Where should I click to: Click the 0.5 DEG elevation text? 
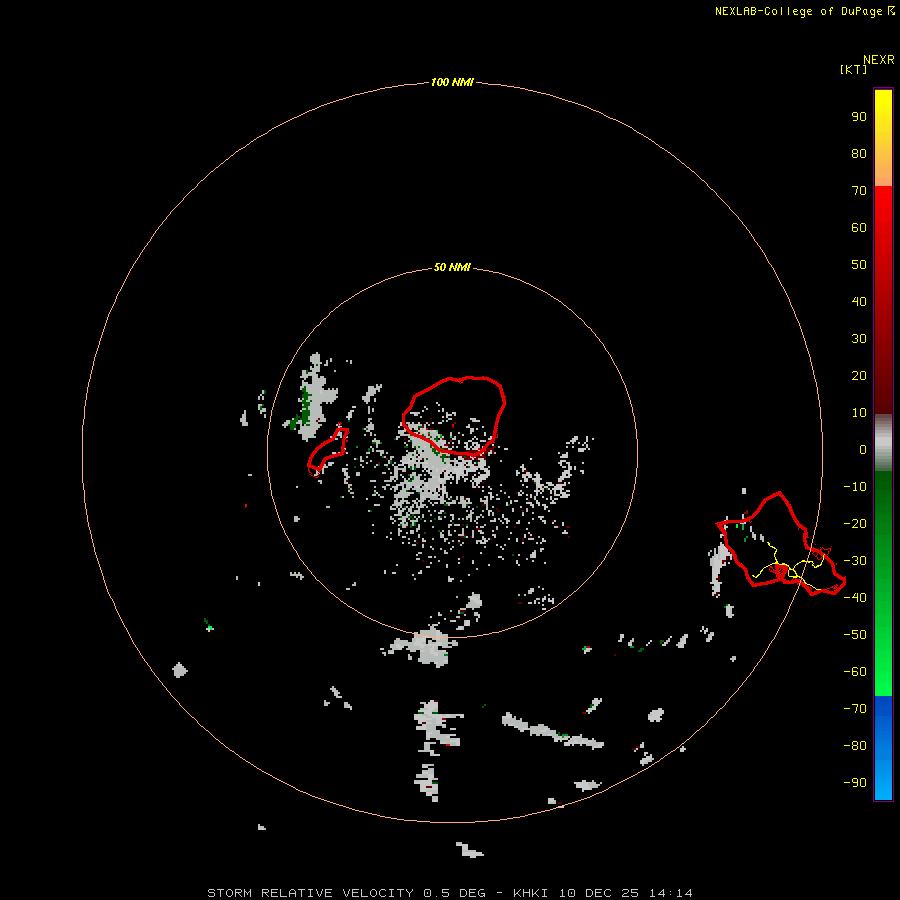tap(455, 893)
